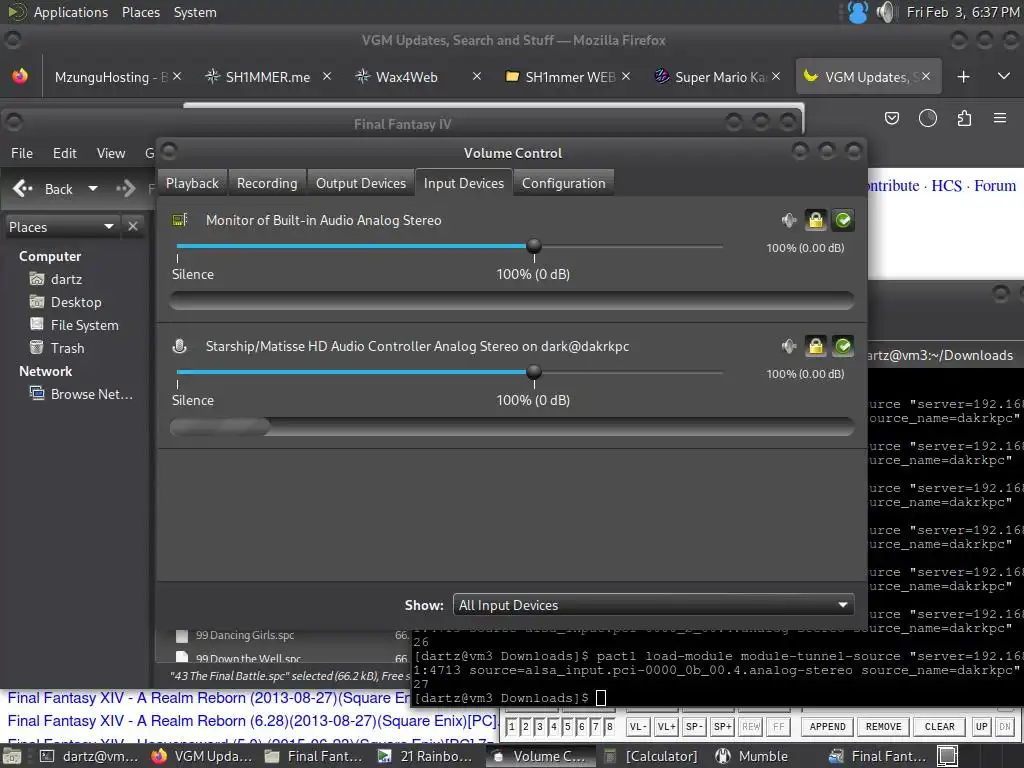1024x768 pixels.
Task: Click the VL- volume down button
Action: pyautogui.click(x=638, y=726)
